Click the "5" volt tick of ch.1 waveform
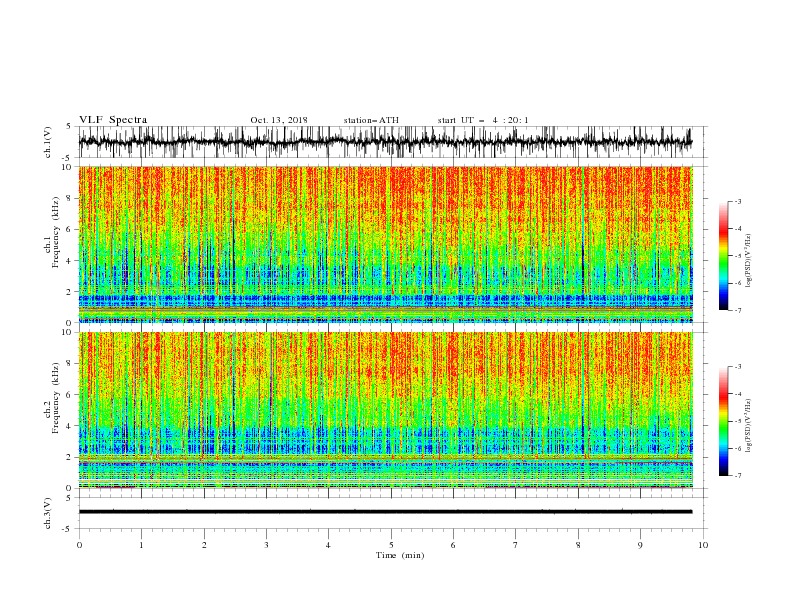The width and height of the screenshot is (792, 612). tap(70, 127)
